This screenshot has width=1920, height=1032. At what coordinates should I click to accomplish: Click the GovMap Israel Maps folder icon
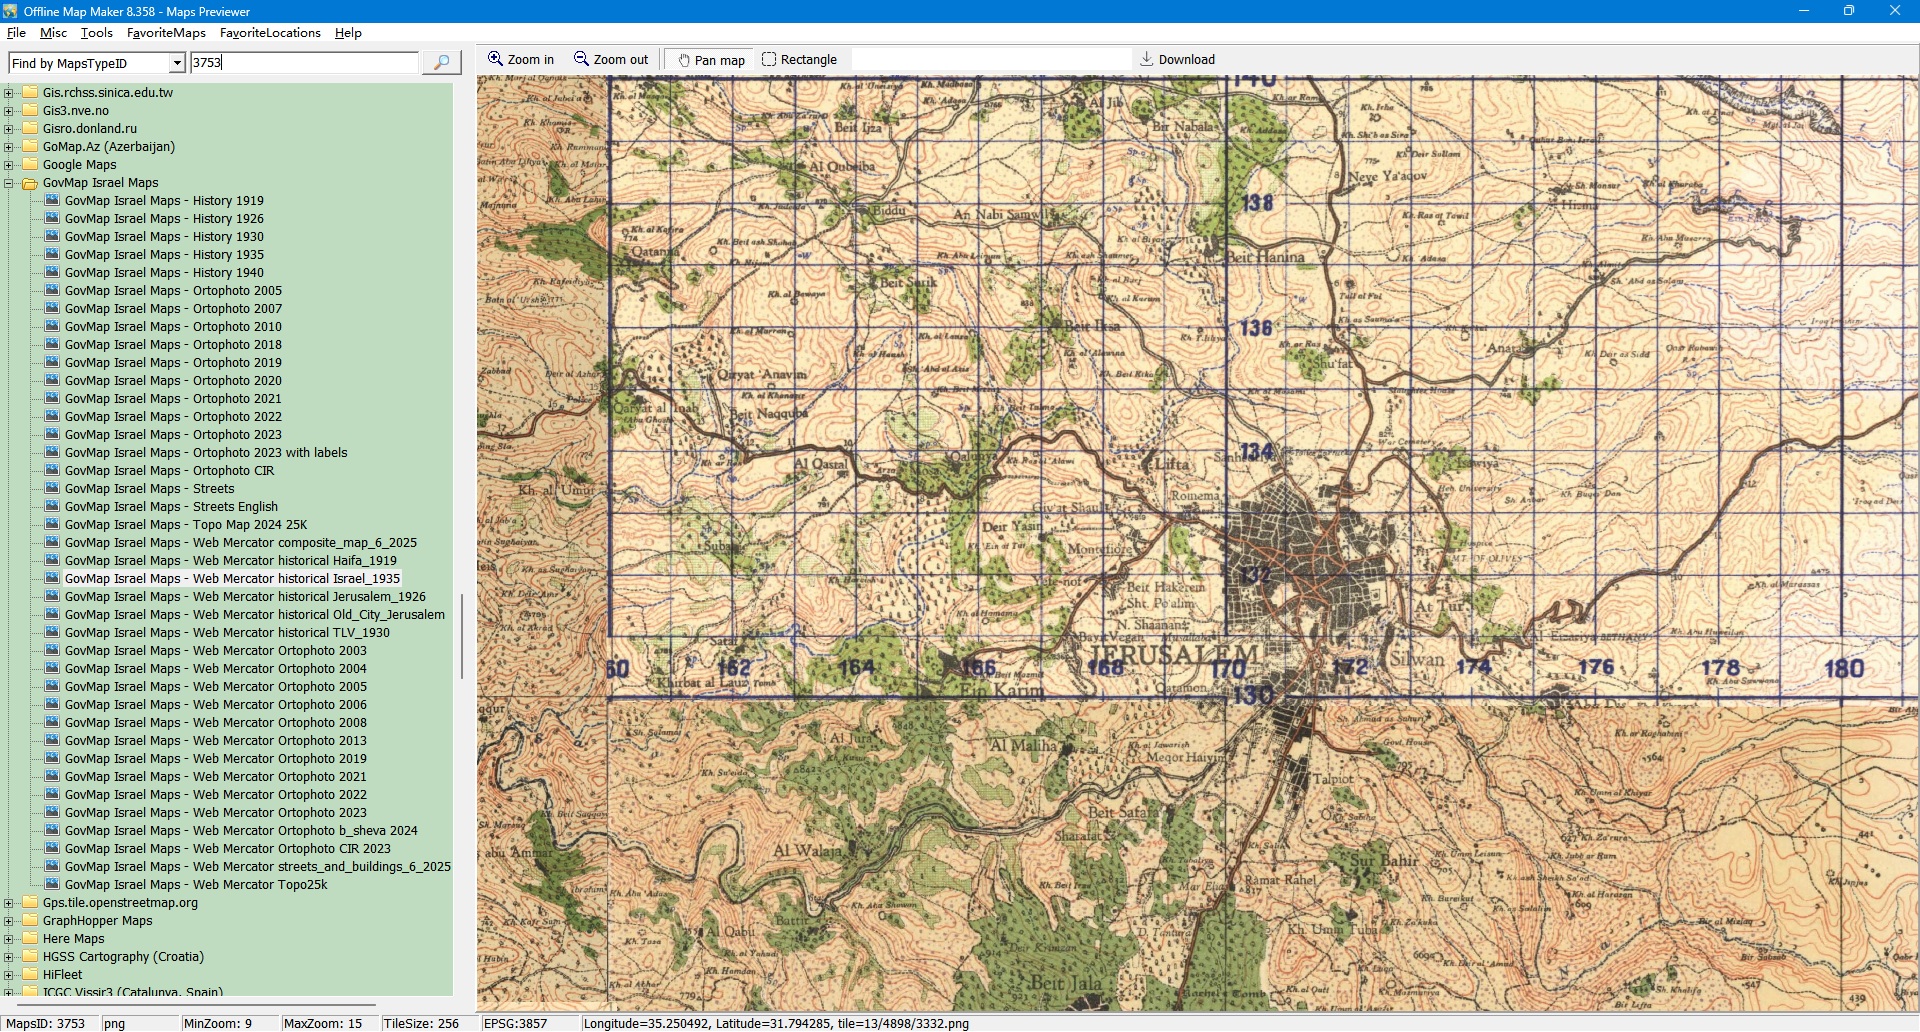click(x=30, y=183)
